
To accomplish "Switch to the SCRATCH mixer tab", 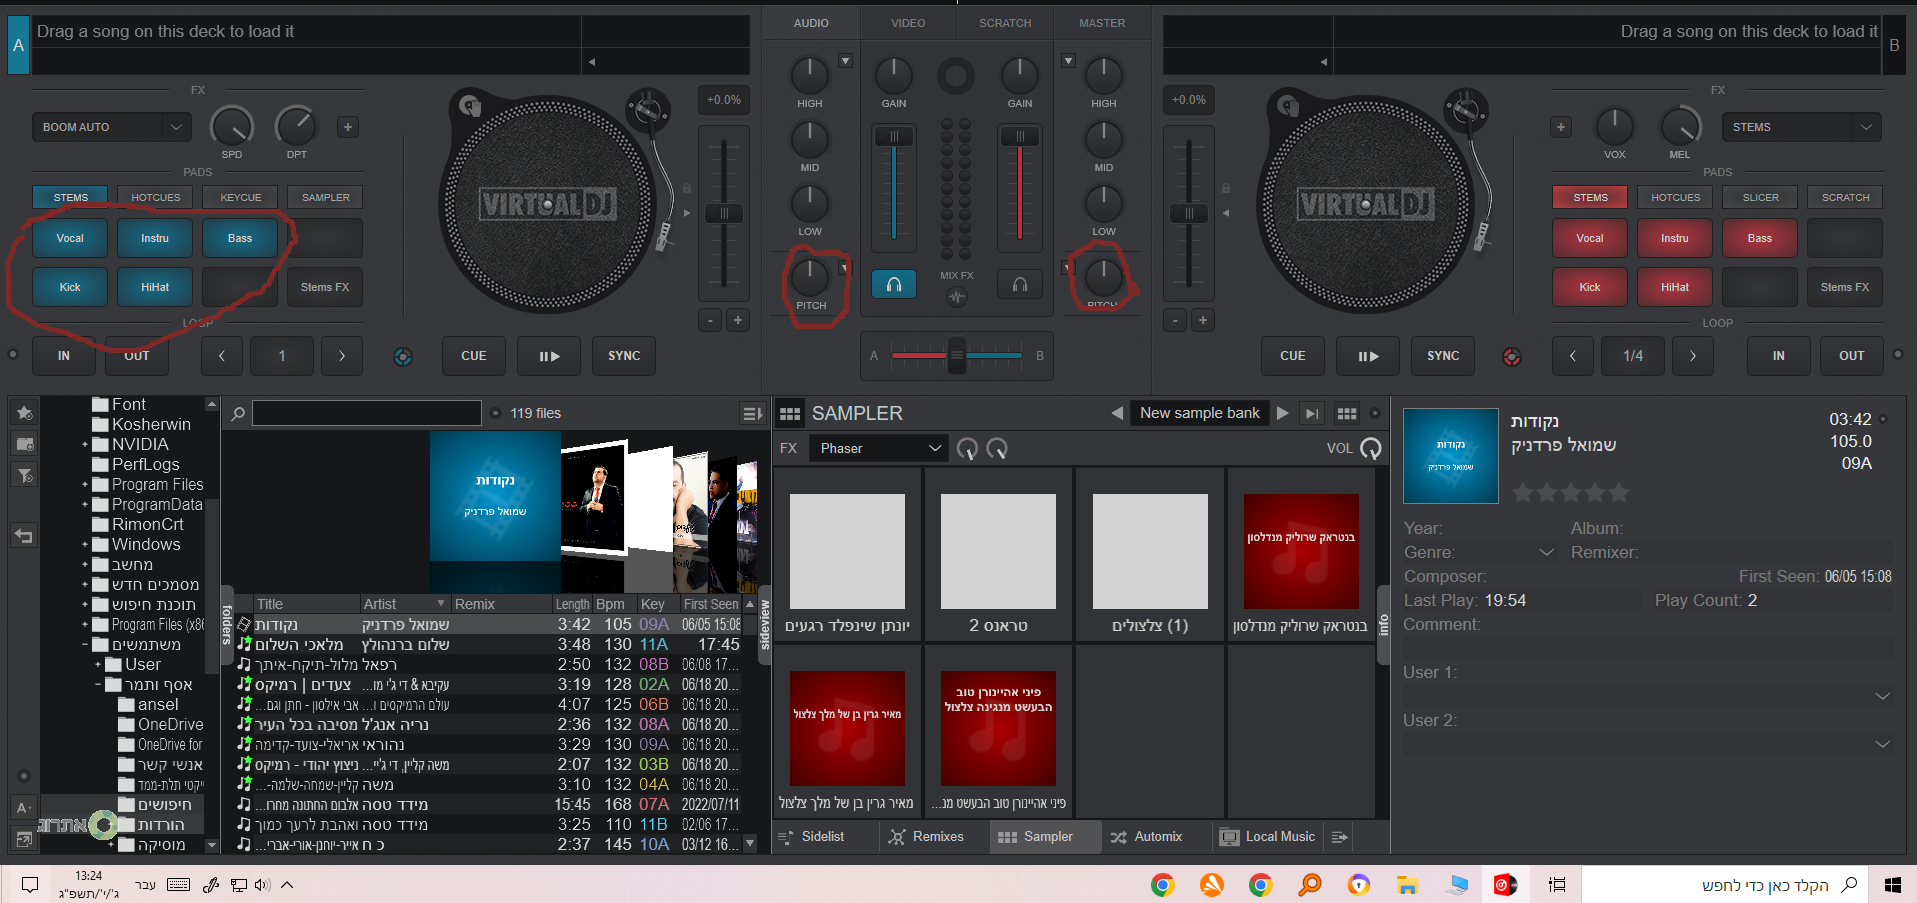I will pos(1005,23).
